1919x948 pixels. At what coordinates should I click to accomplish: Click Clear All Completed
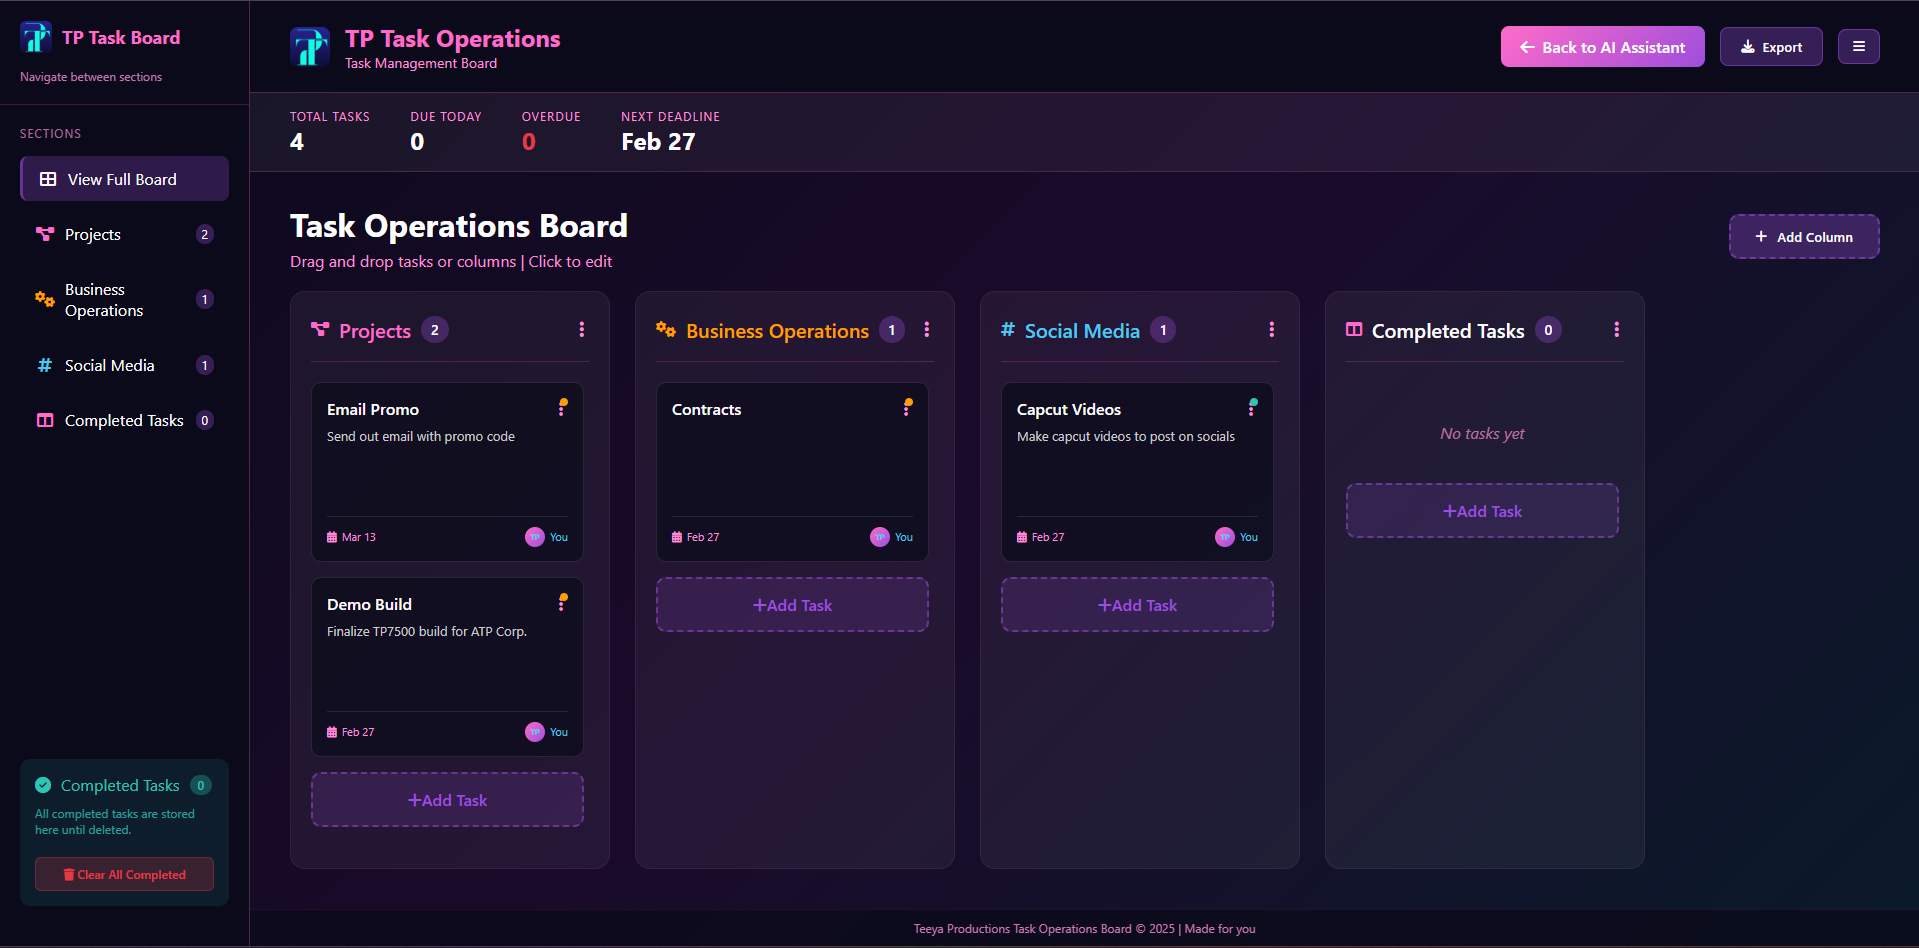[x=123, y=874]
